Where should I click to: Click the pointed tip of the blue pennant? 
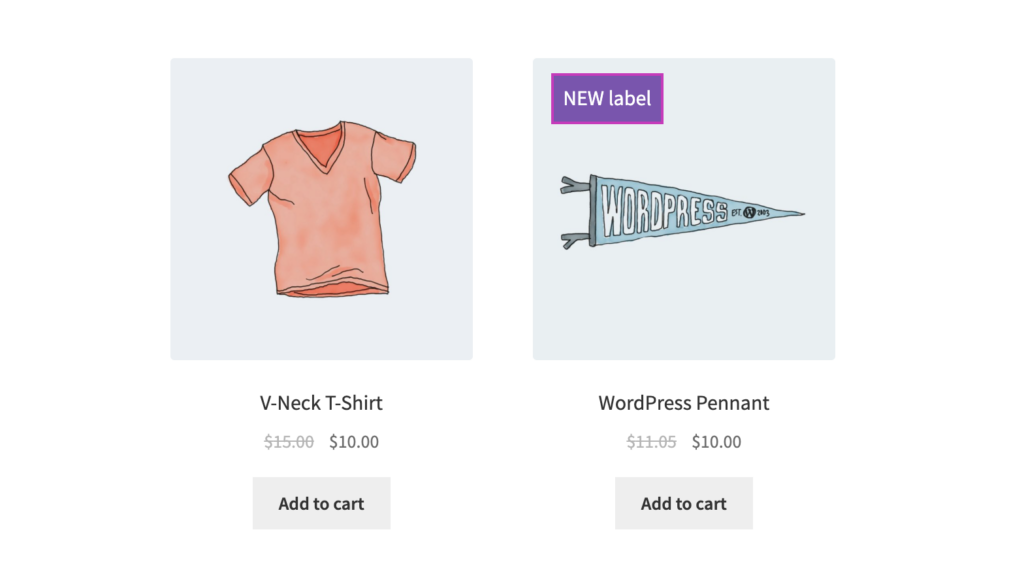793,213
